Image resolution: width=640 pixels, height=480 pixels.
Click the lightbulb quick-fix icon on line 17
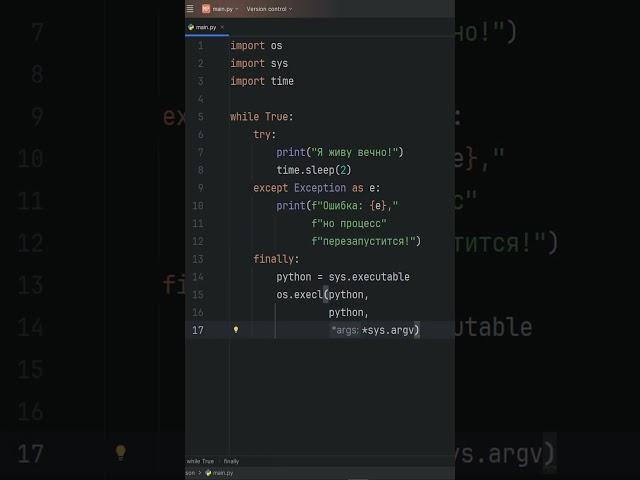click(236, 330)
